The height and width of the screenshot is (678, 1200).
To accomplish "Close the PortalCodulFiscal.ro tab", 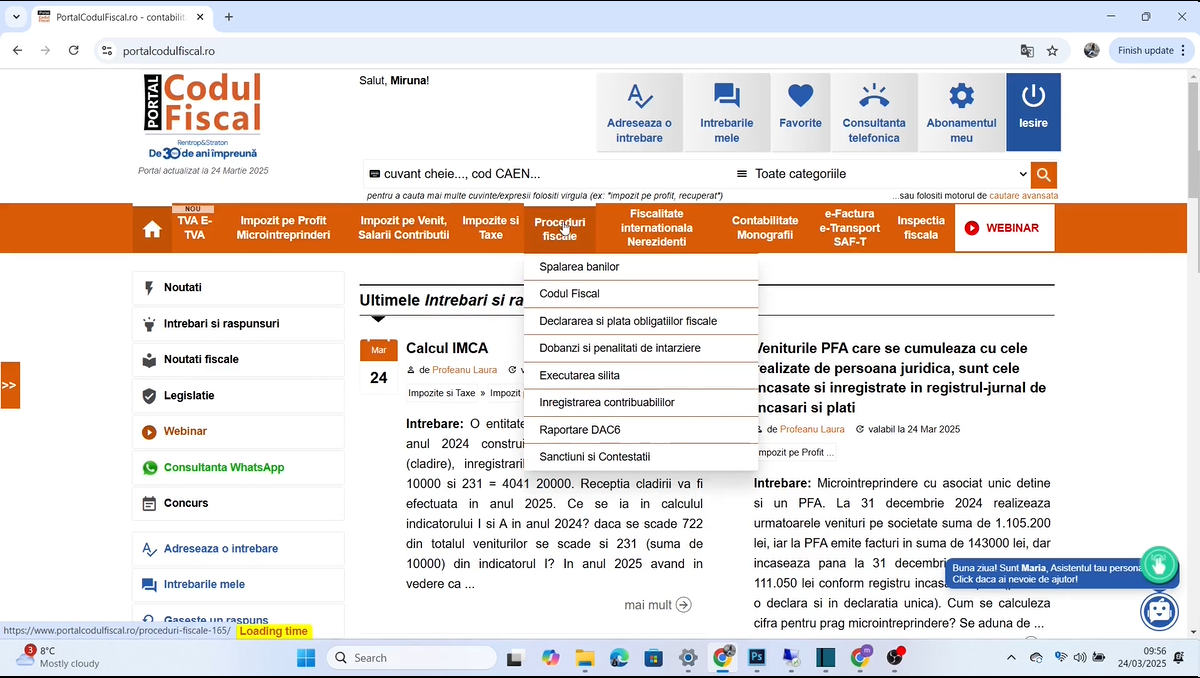I will (200, 17).
